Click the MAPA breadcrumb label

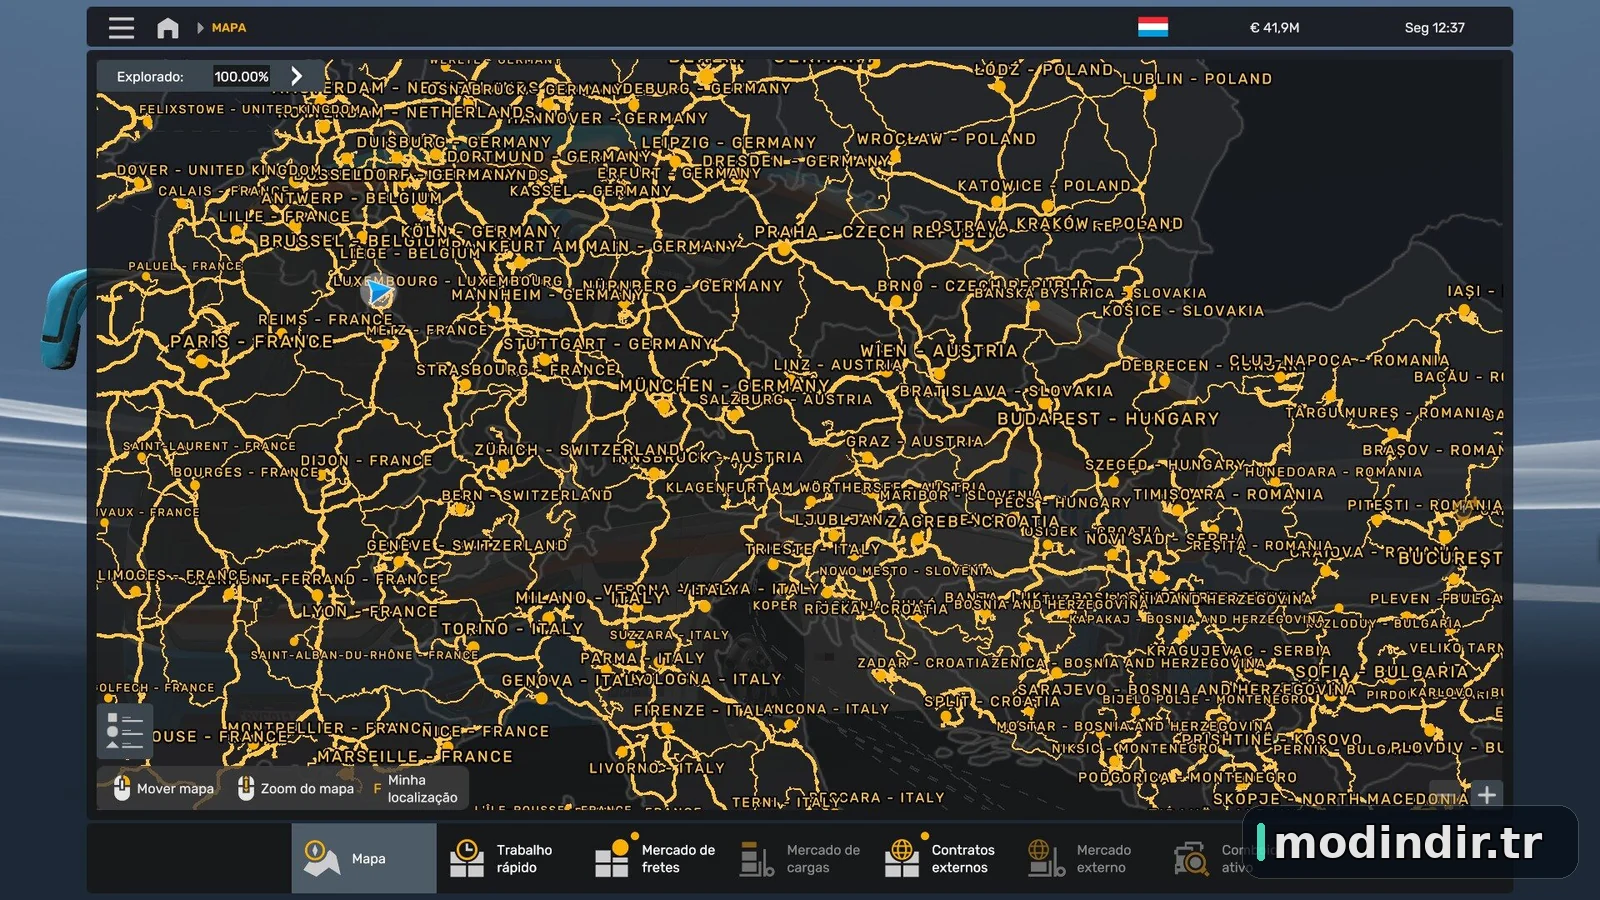[x=229, y=28]
